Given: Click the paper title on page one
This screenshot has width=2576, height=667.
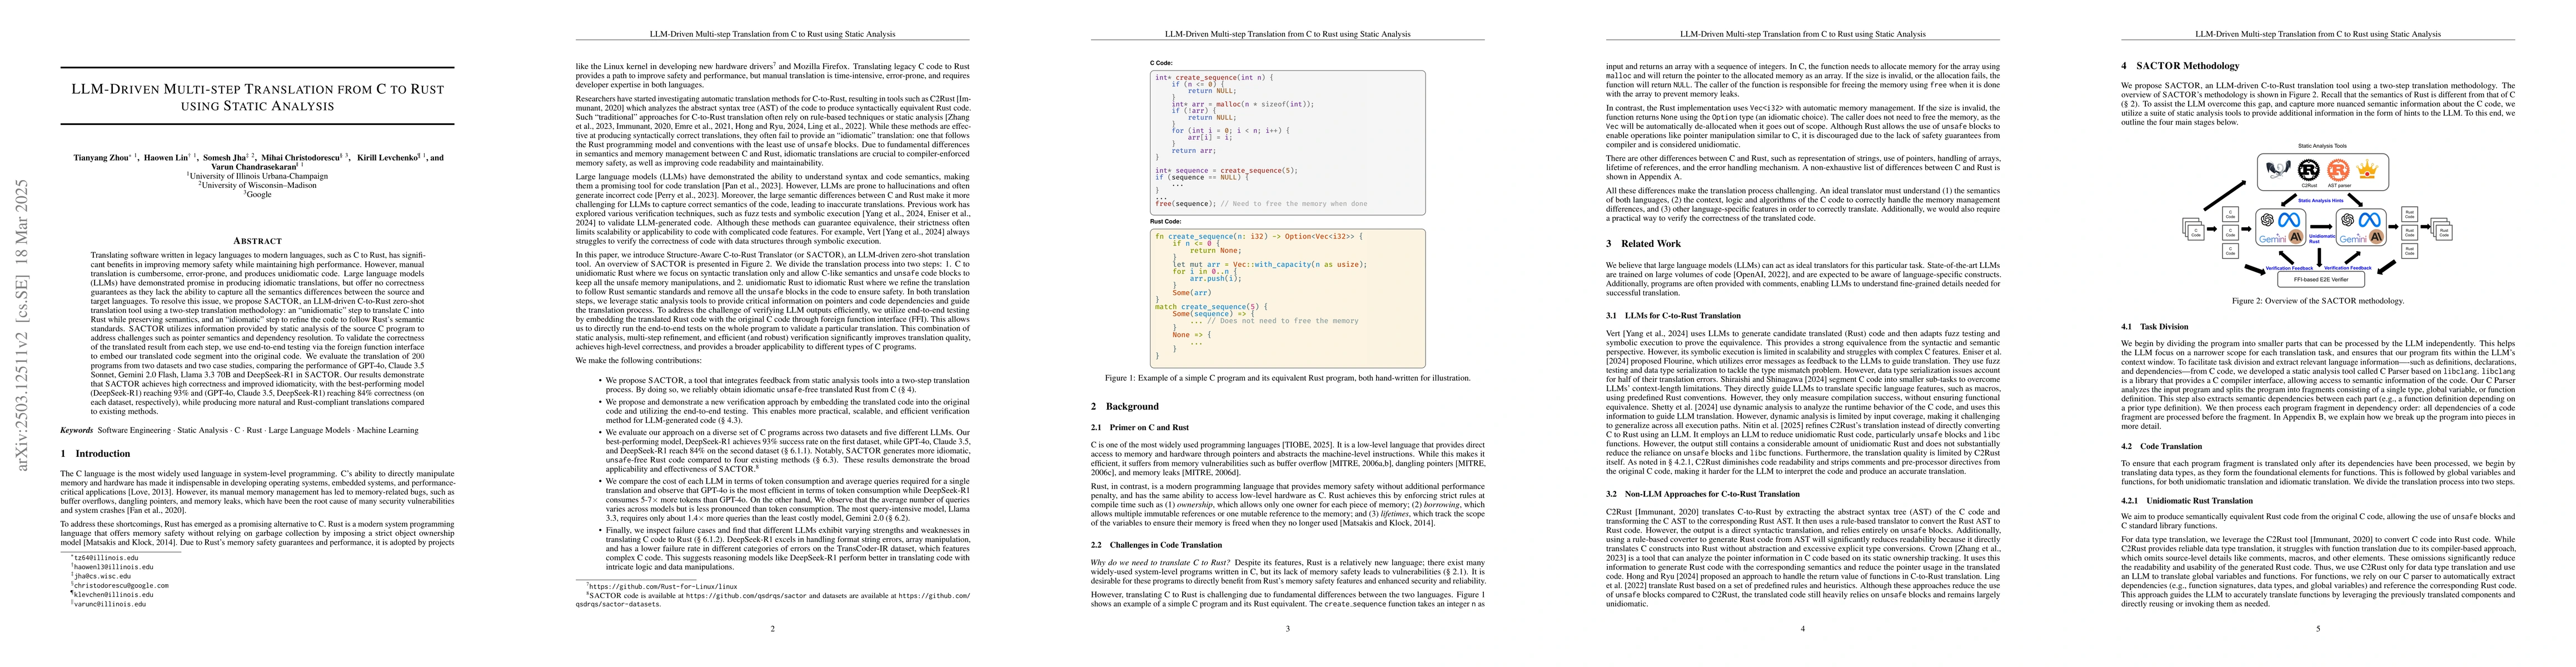Looking at the screenshot, I should pos(258,97).
